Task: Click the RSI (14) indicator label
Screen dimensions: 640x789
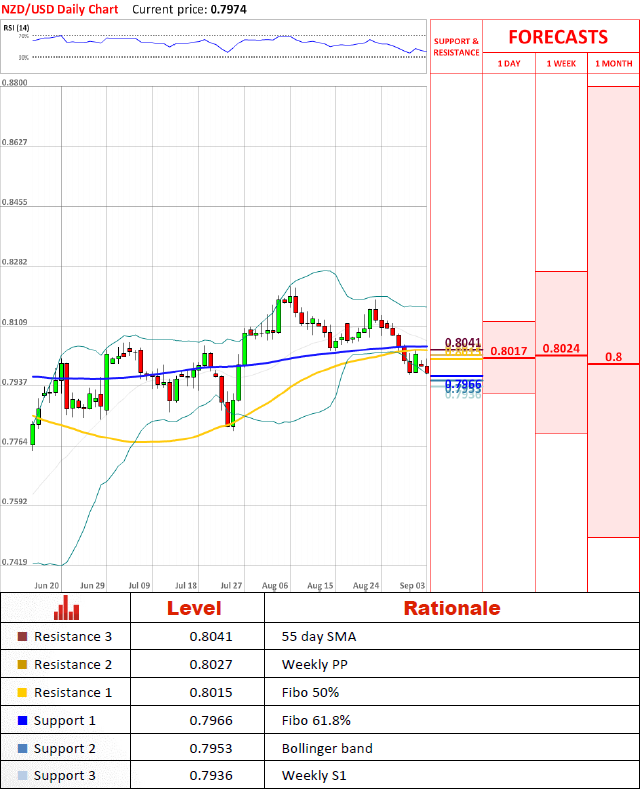Action: pos(15,27)
